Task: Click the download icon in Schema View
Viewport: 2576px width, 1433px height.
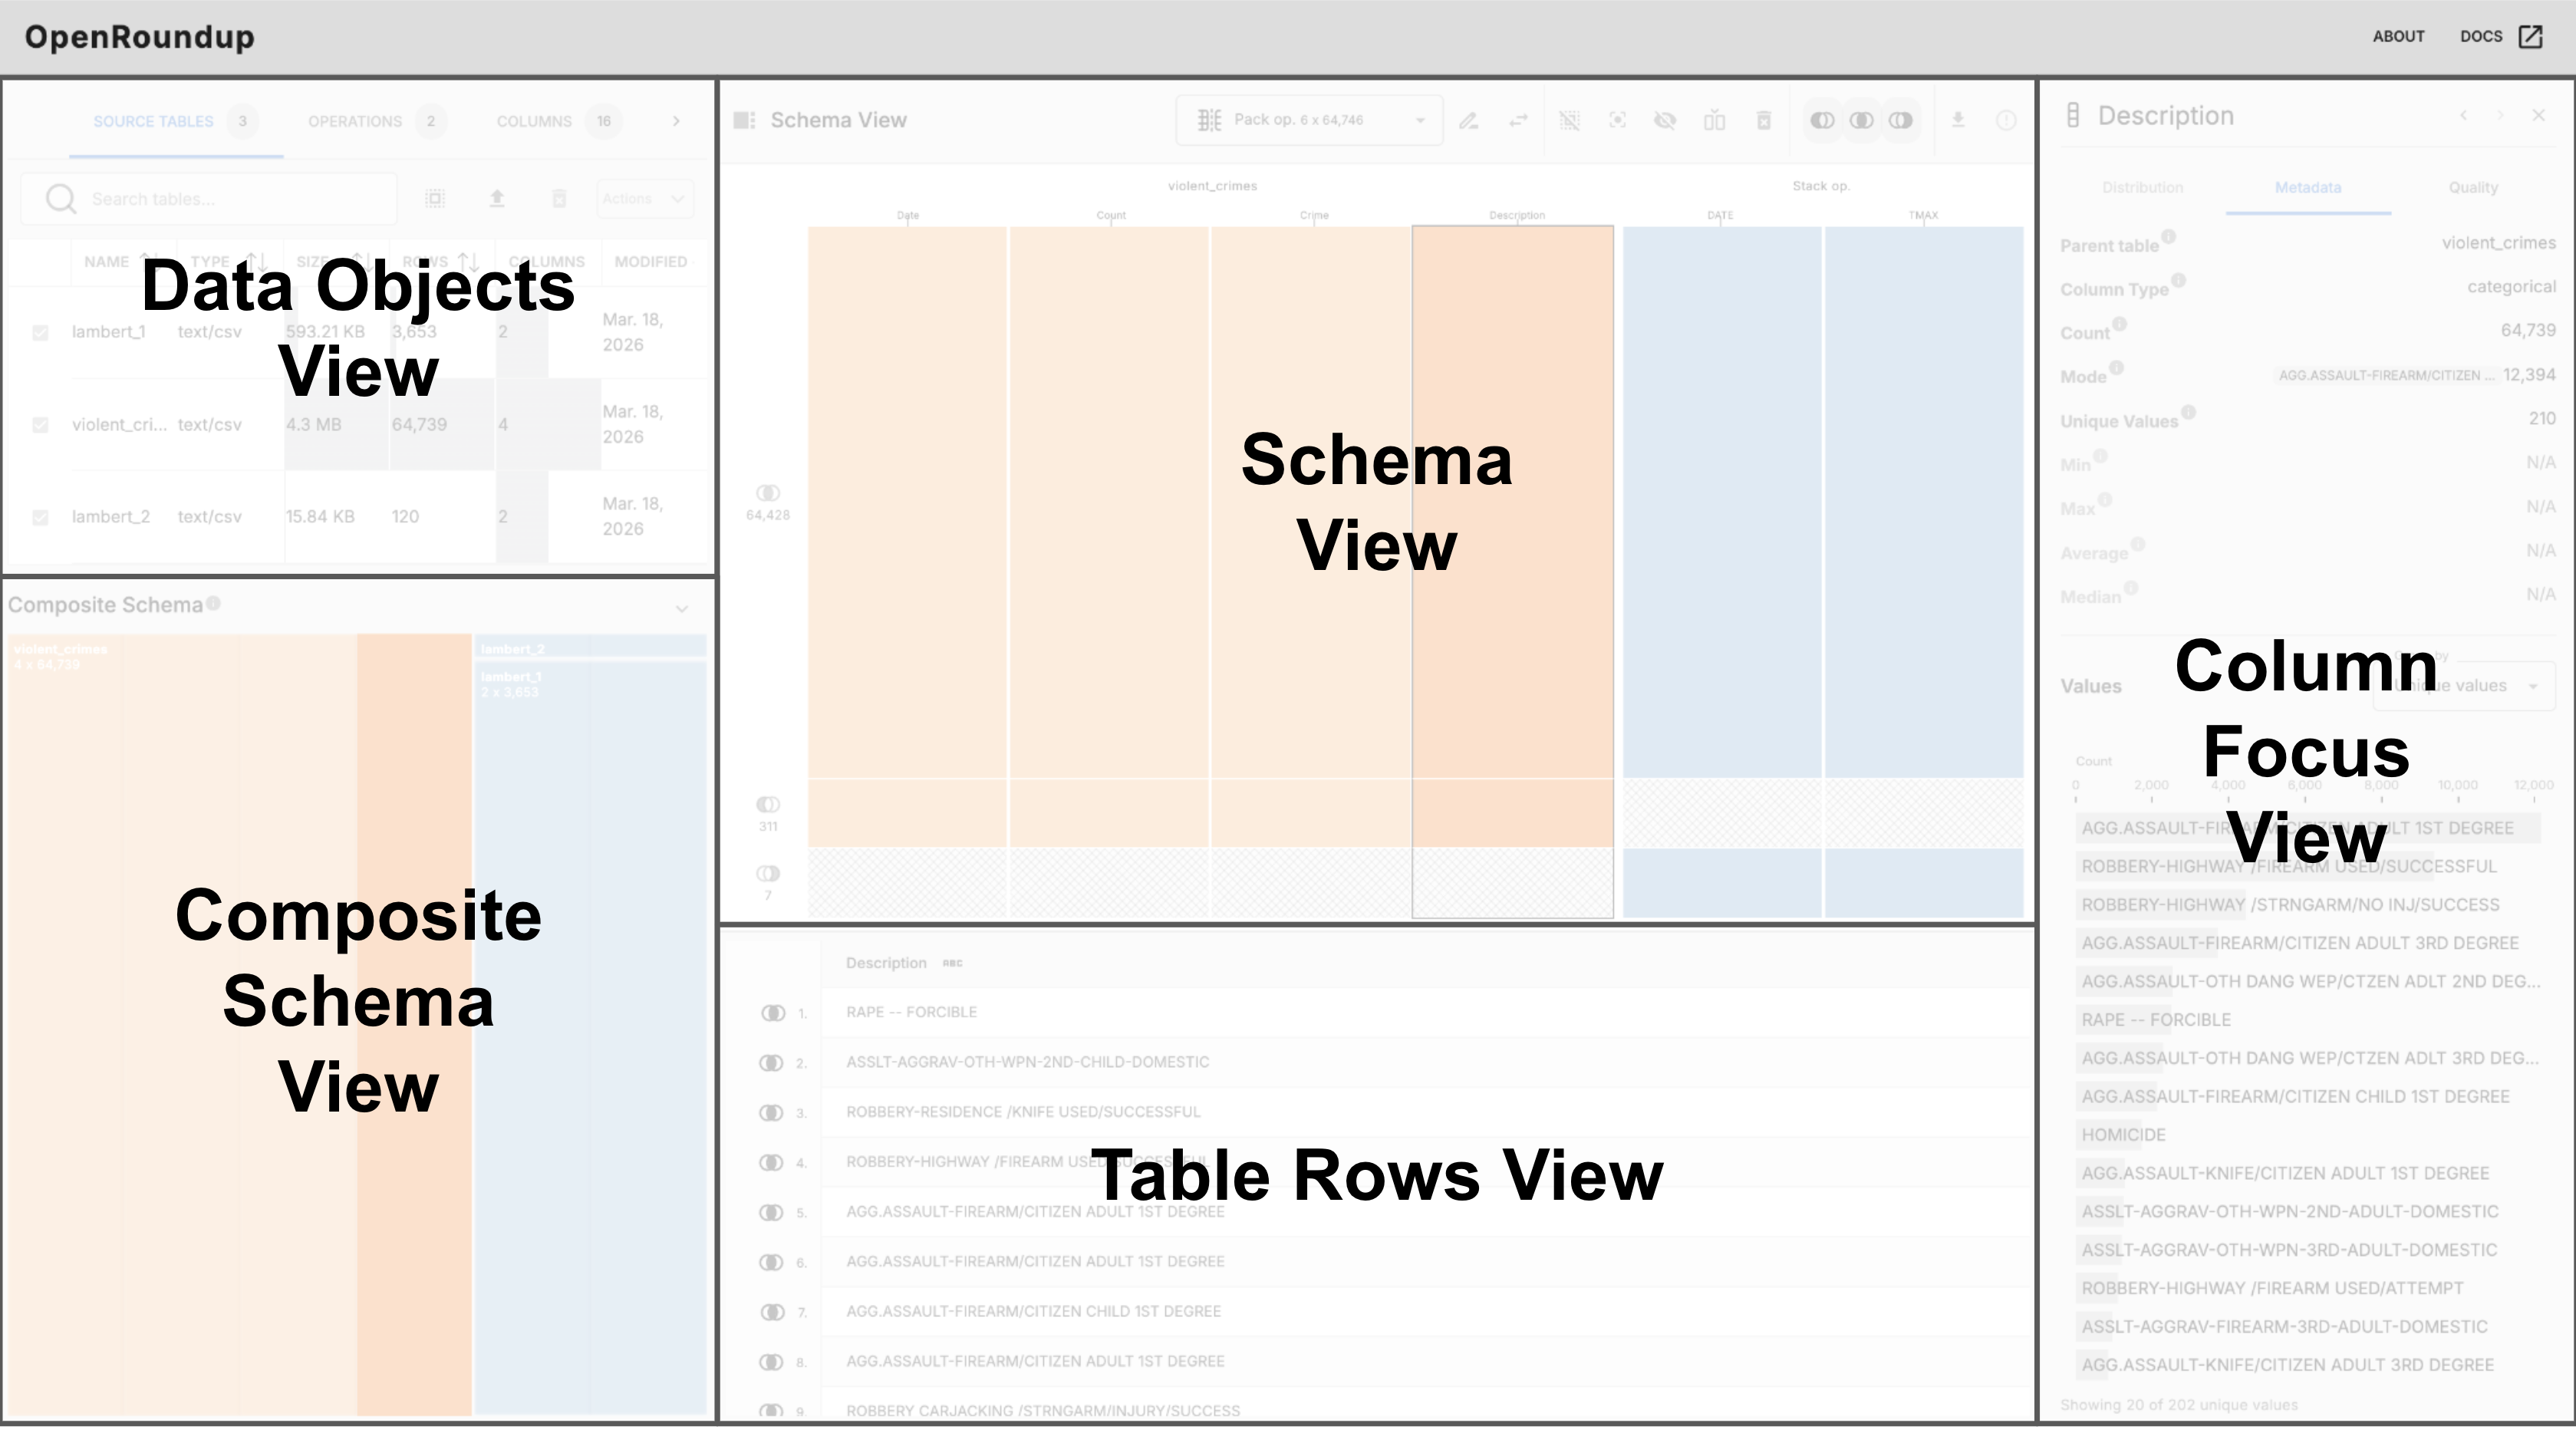Action: click(1958, 120)
